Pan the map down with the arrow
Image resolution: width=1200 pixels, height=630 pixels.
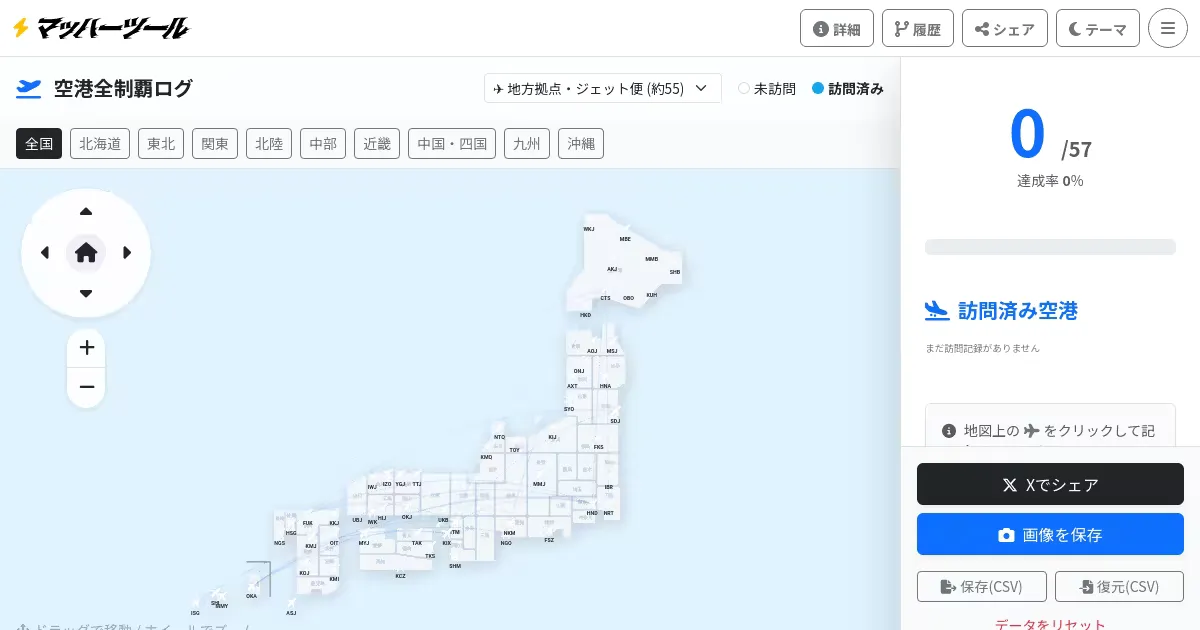(86, 294)
